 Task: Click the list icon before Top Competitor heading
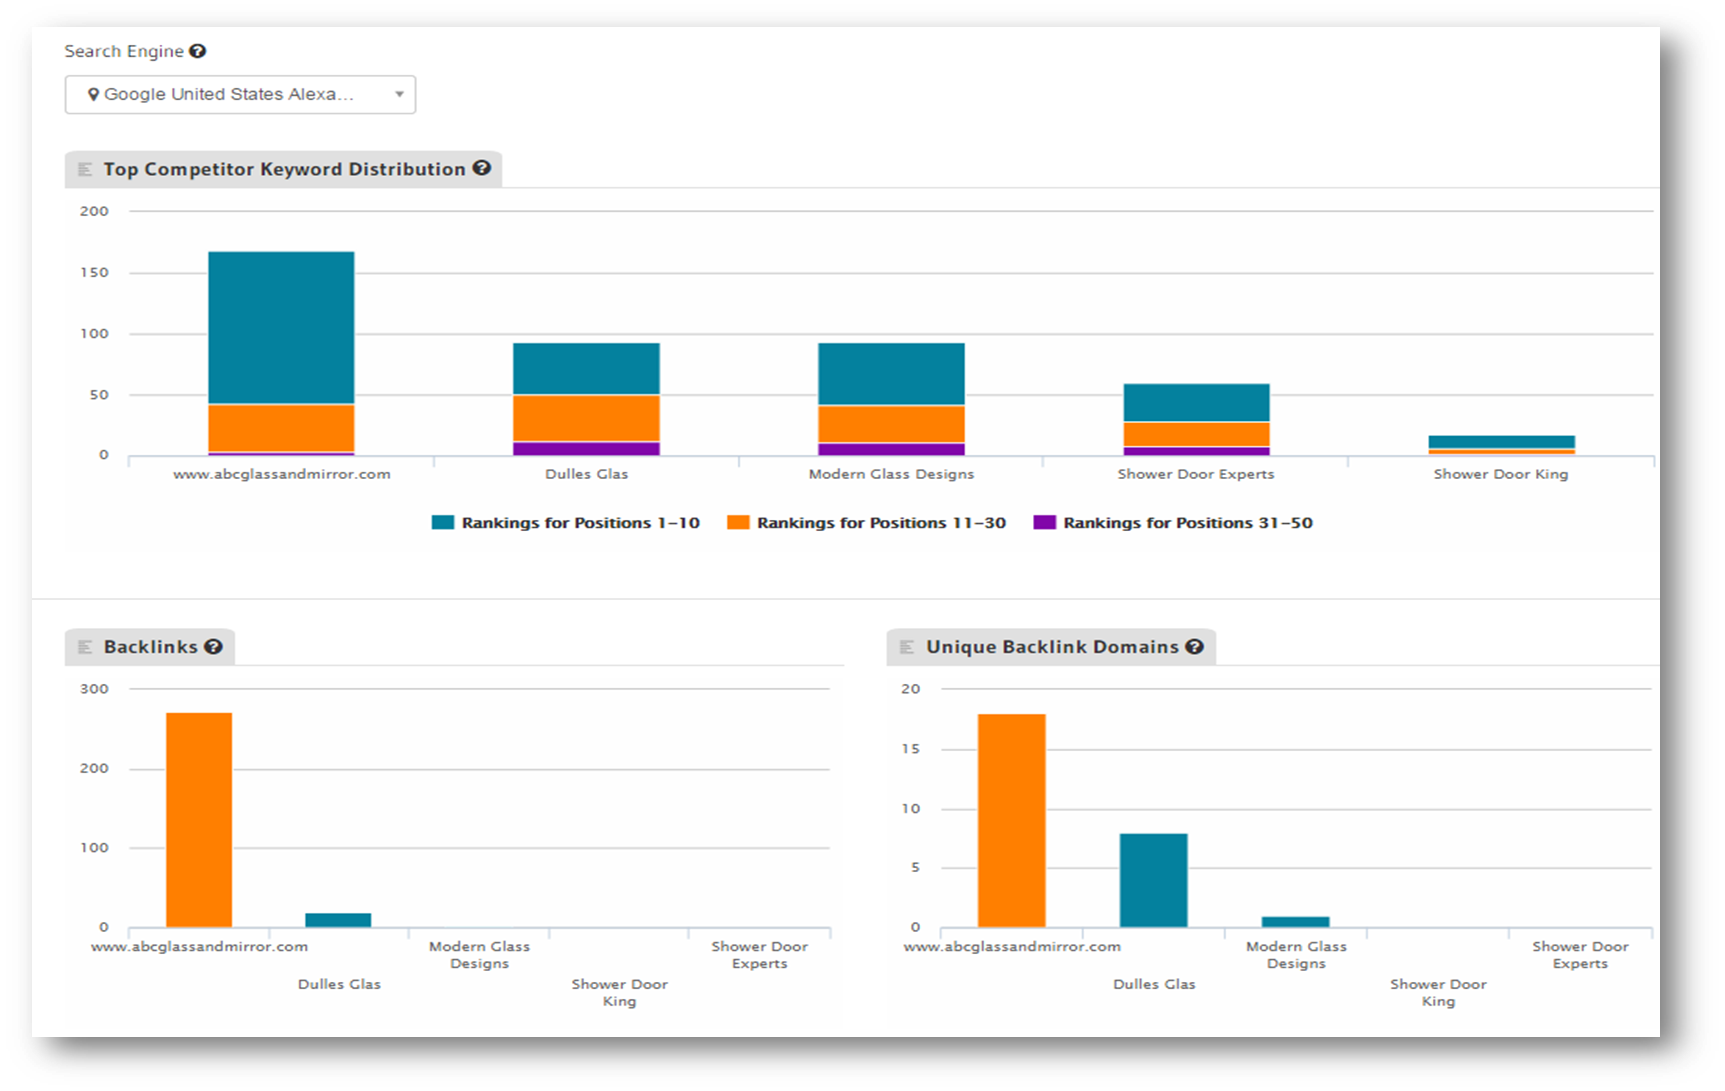coord(85,169)
